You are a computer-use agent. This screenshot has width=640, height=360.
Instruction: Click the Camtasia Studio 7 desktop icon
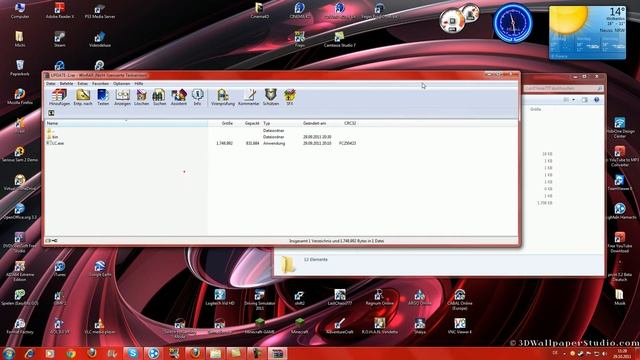tap(340, 39)
